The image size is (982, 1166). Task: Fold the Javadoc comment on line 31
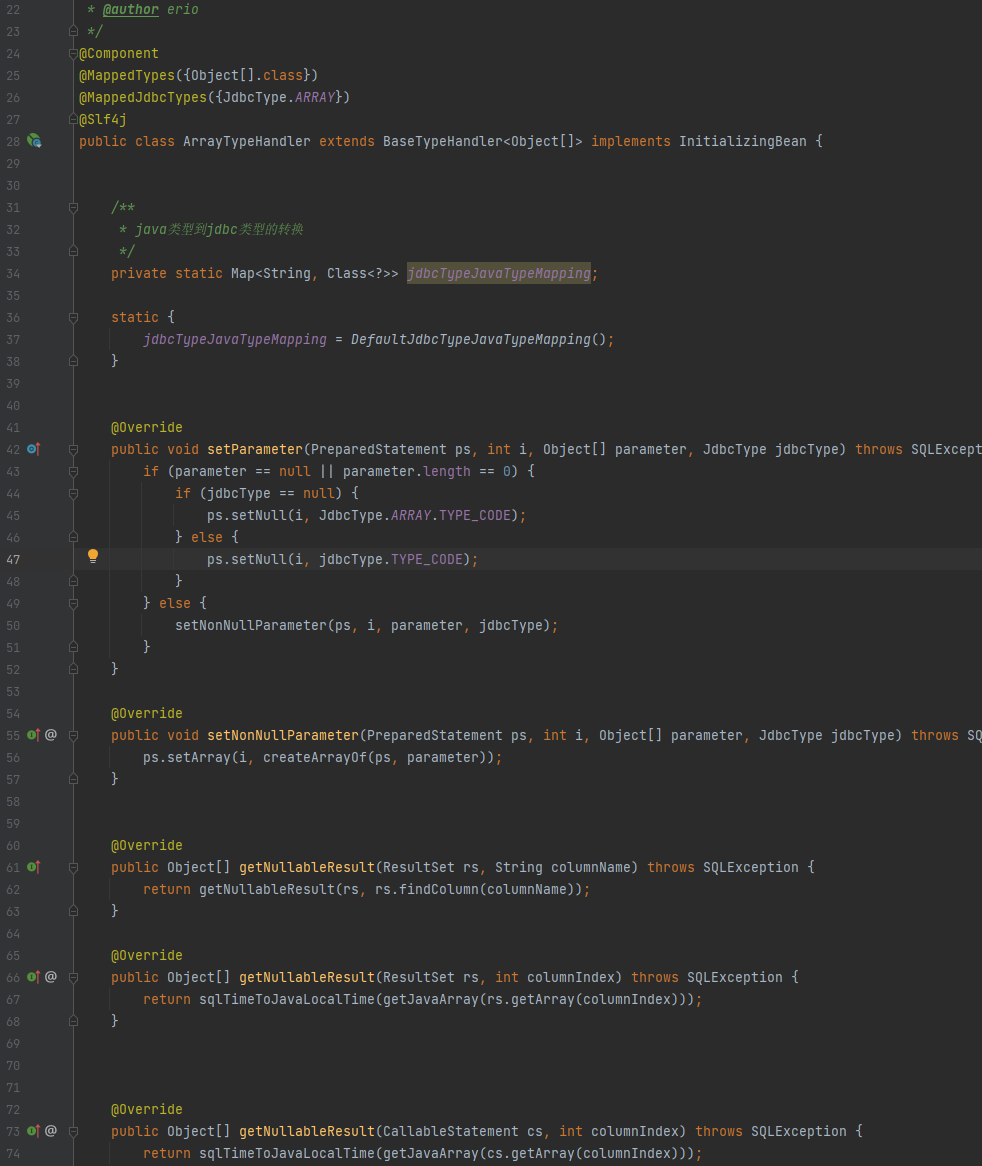point(73,207)
